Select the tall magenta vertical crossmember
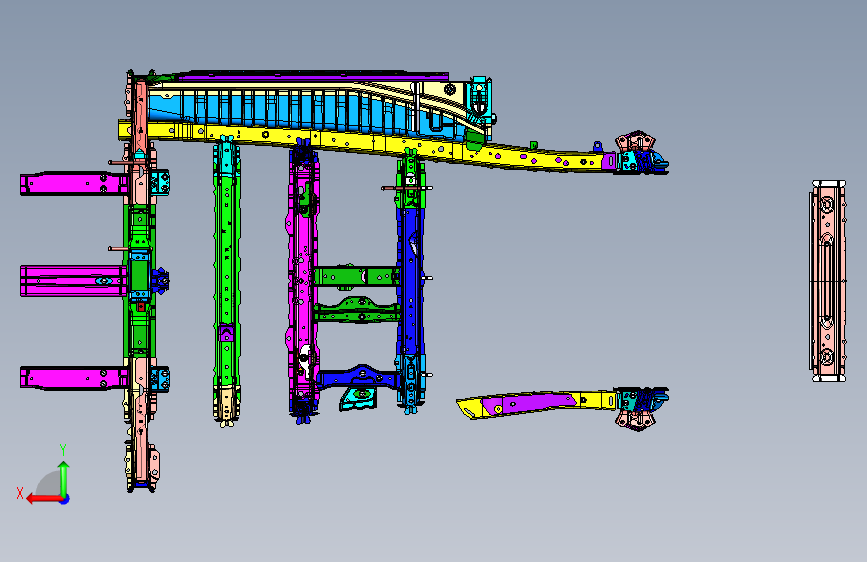 (x=302, y=277)
